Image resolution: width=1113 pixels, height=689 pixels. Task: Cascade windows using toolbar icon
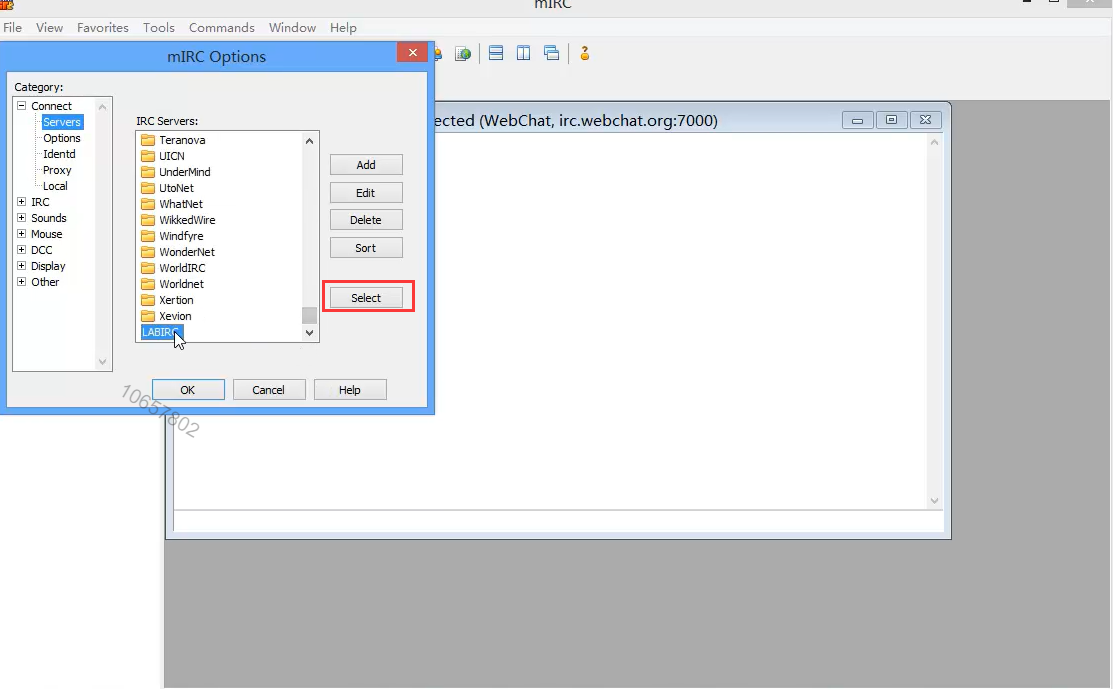click(x=552, y=53)
